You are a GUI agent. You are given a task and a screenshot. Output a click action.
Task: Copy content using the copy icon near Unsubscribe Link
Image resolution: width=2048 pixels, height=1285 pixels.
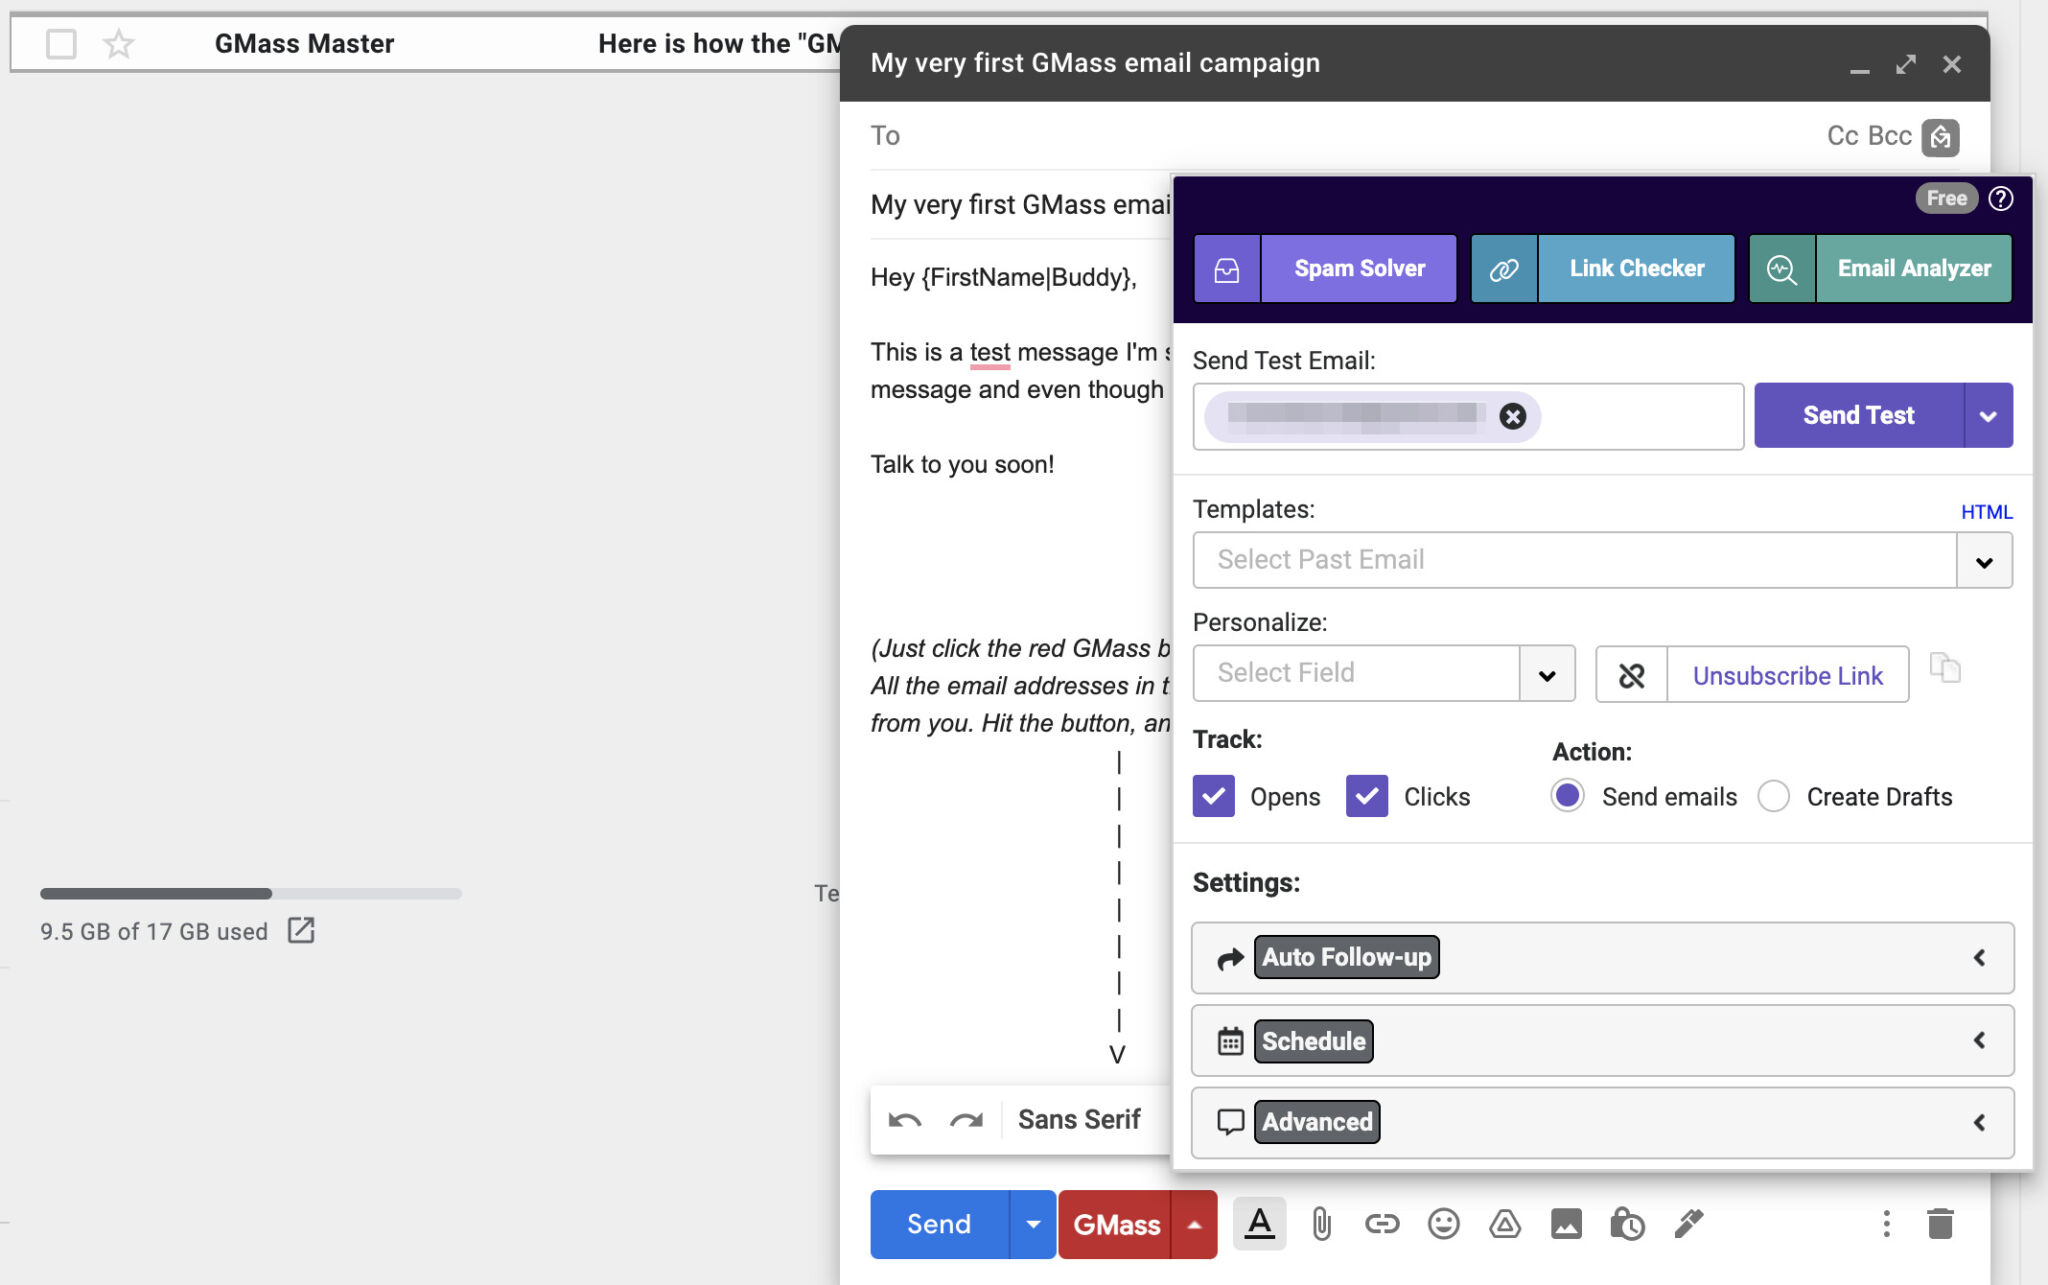pos(1944,668)
